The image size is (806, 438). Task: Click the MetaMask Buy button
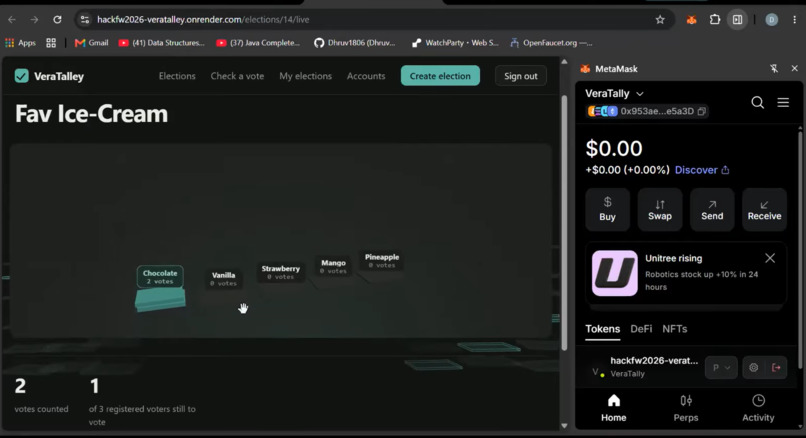click(607, 209)
